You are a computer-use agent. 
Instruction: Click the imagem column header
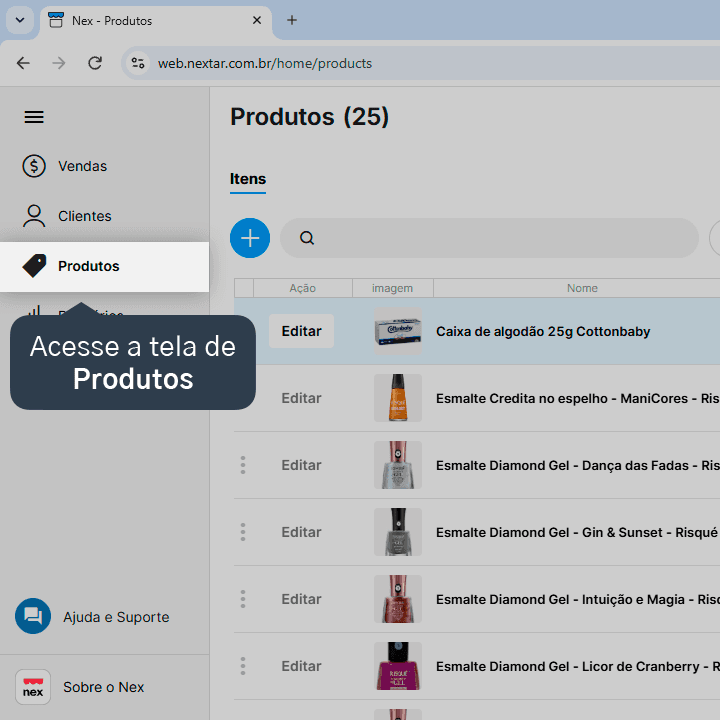[393, 288]
